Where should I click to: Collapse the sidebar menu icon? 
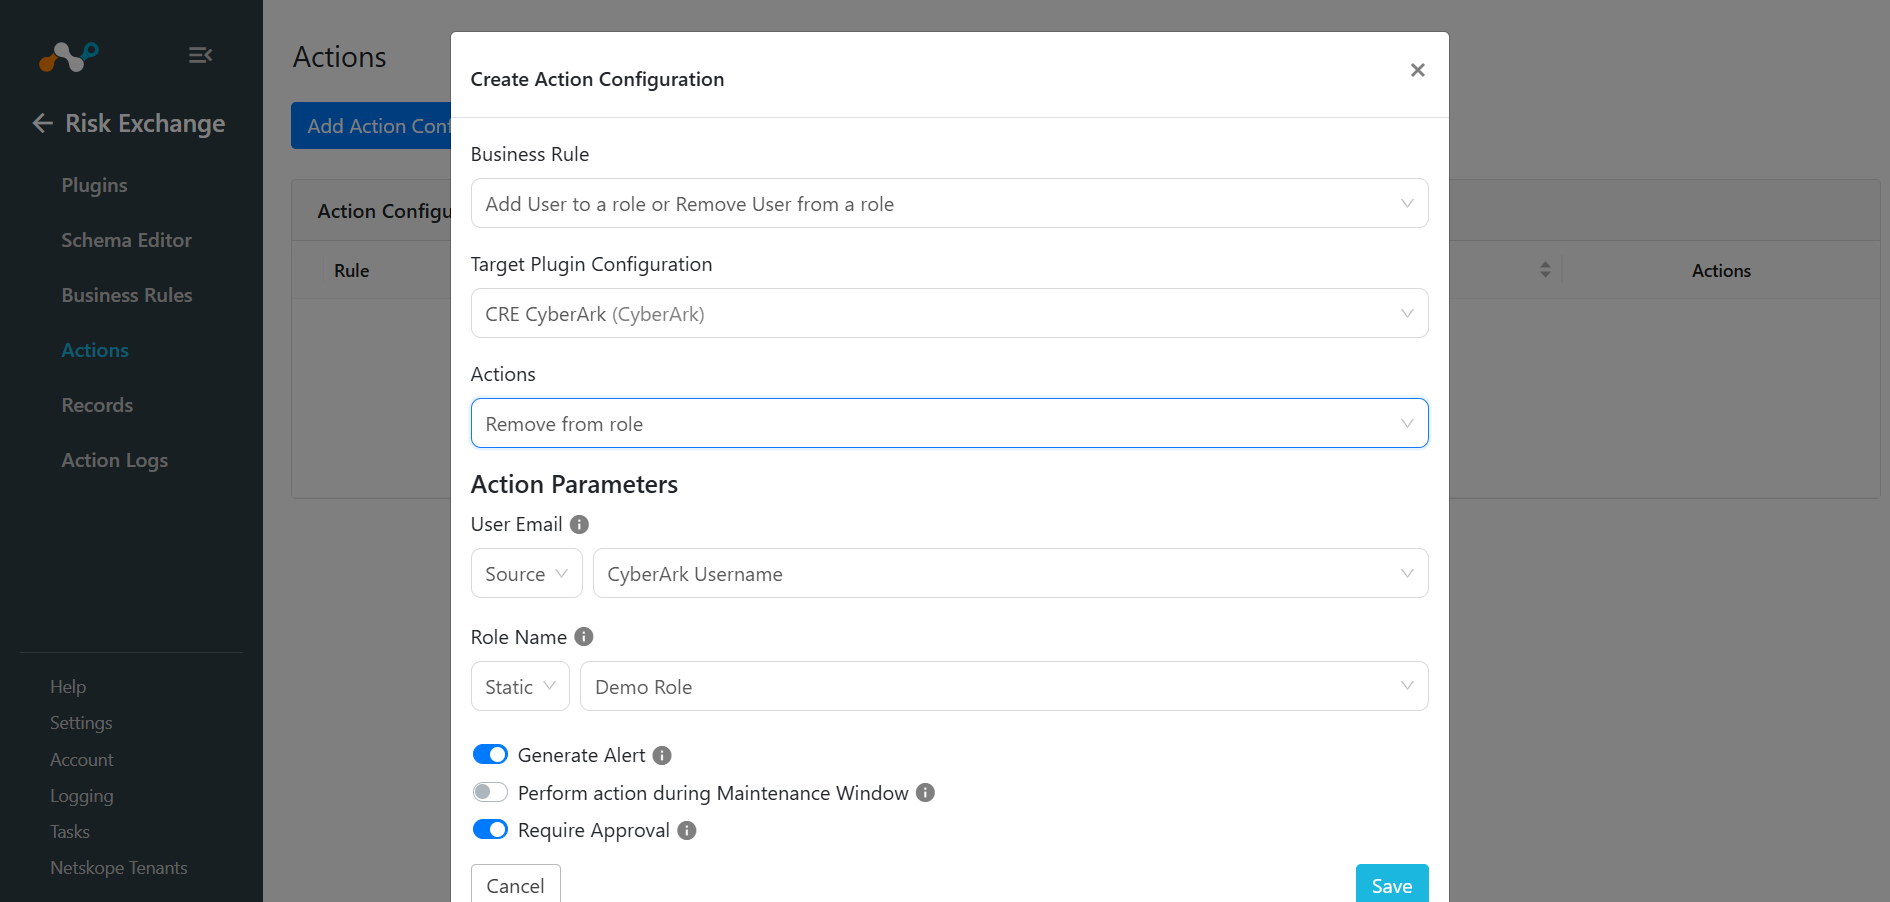click(x=200, y=55)
